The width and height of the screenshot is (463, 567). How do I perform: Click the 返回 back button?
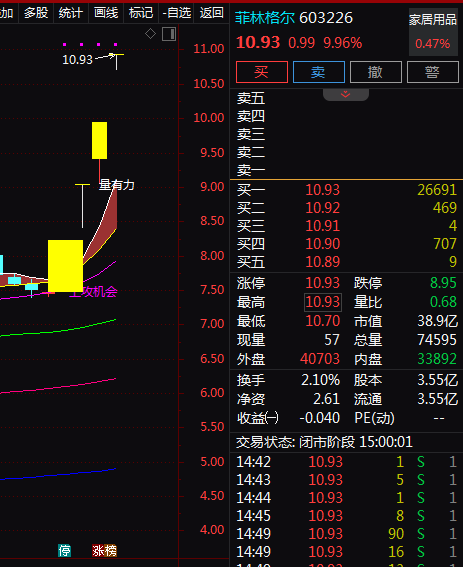point(212,13)
